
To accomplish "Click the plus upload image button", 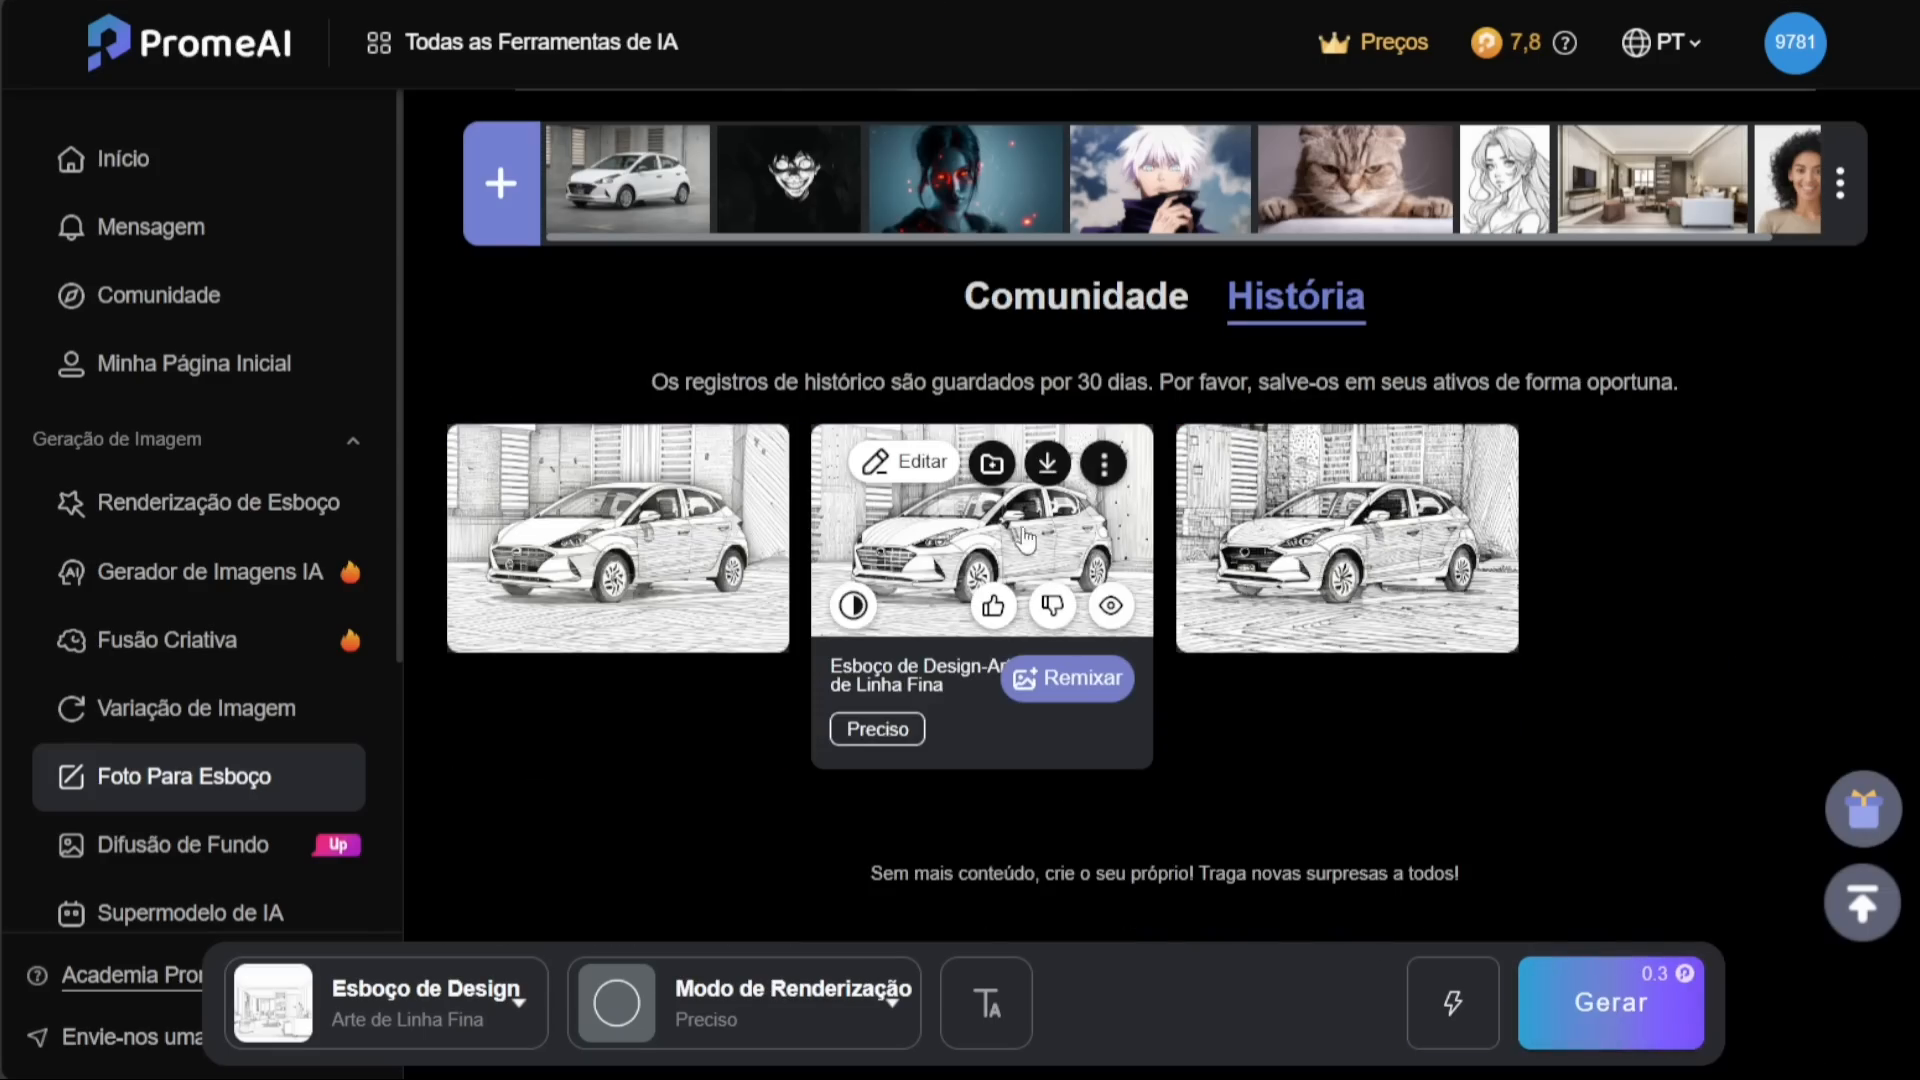I will pos(501,183).
